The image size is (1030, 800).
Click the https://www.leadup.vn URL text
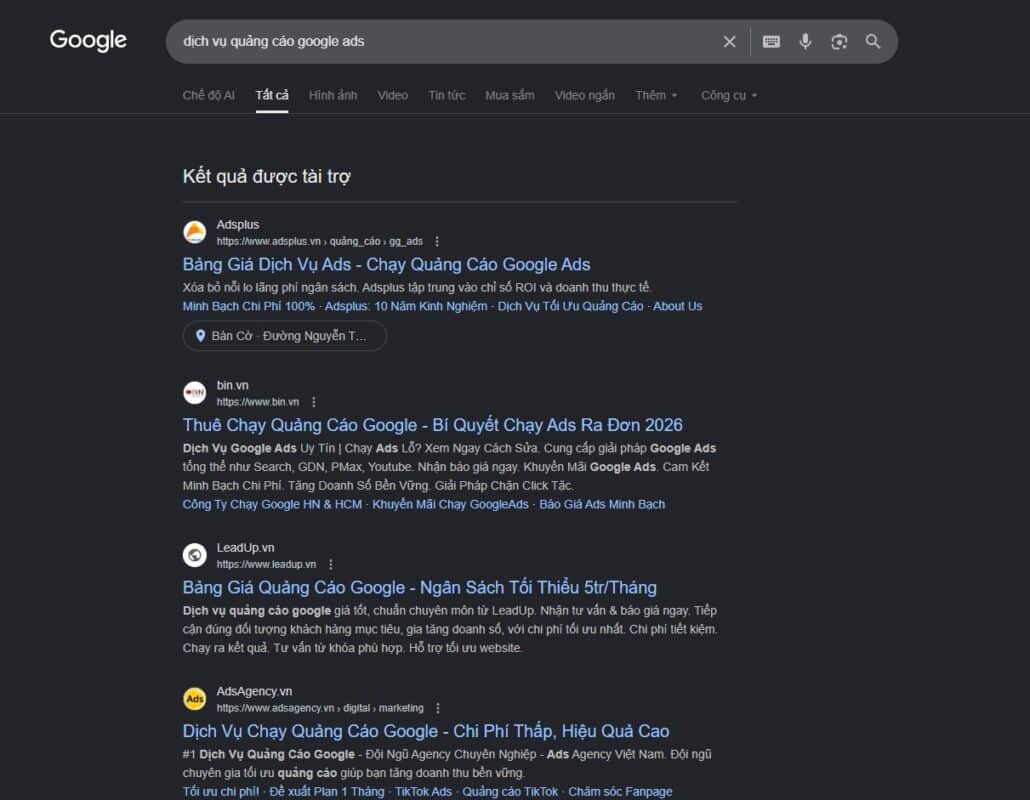tap(266, 564)
